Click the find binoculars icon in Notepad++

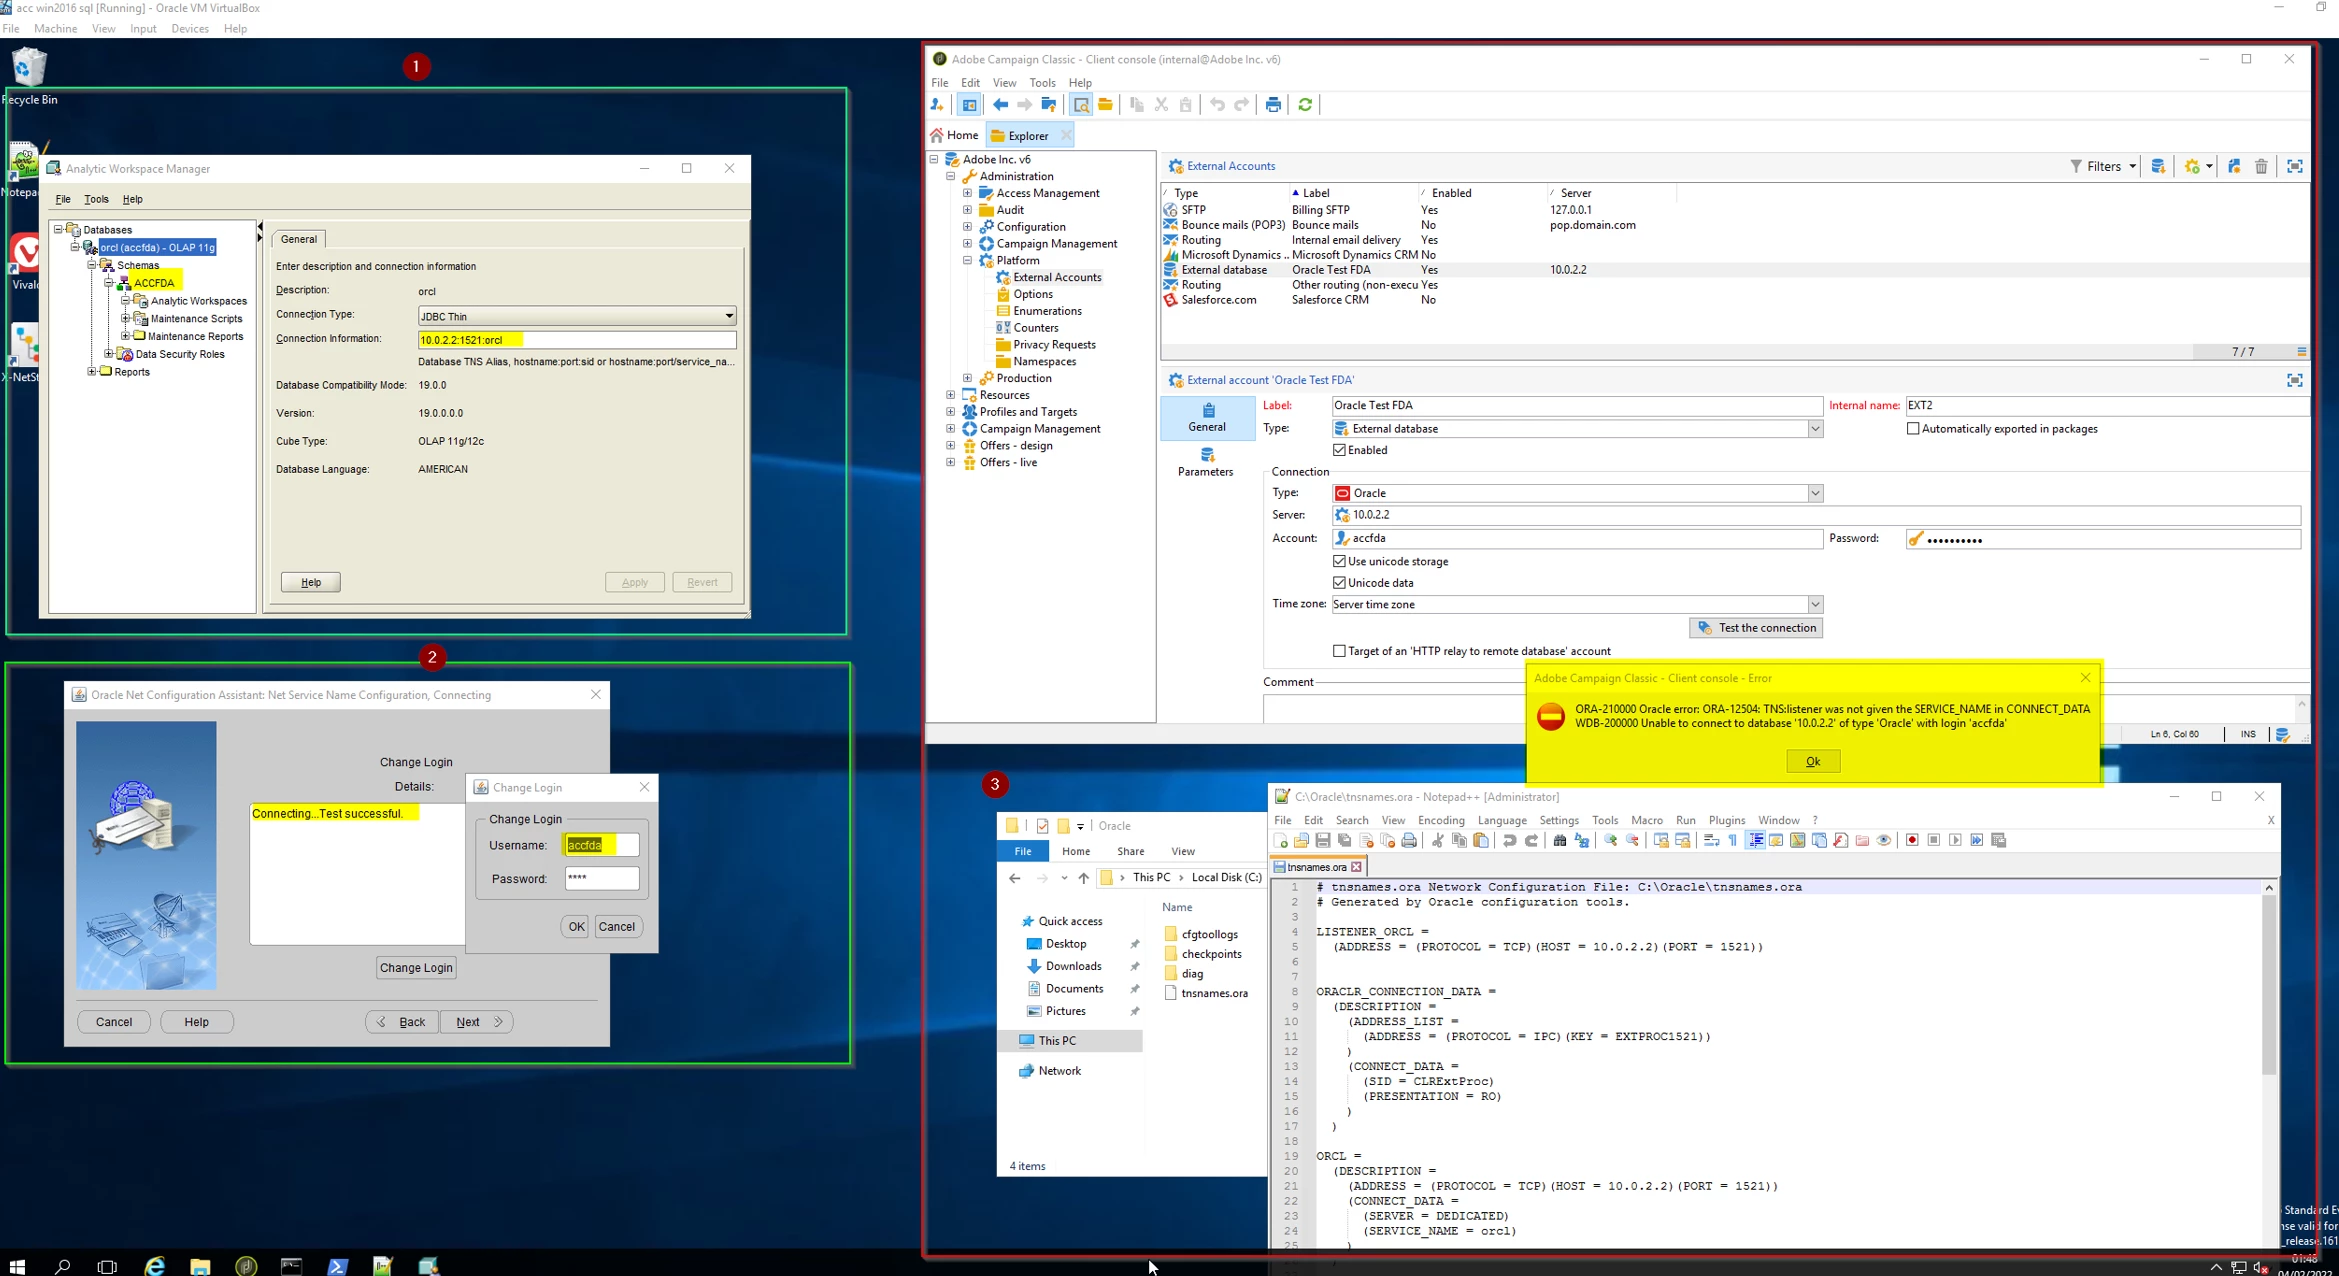tap(1560, 841)
